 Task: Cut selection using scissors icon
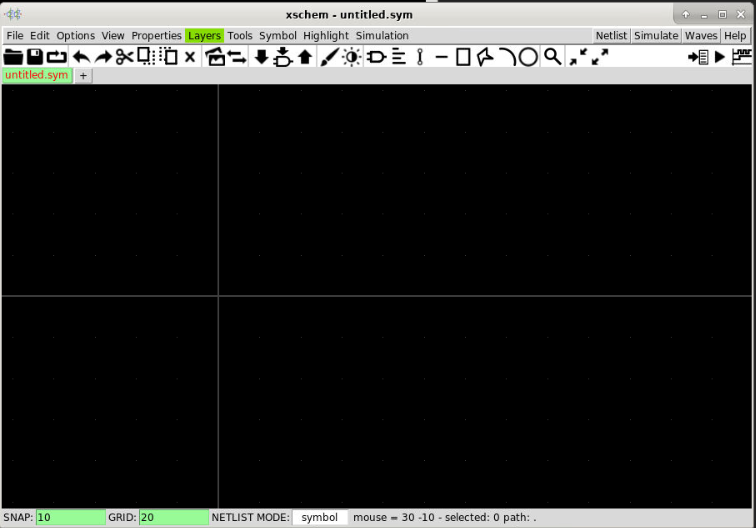124,57
